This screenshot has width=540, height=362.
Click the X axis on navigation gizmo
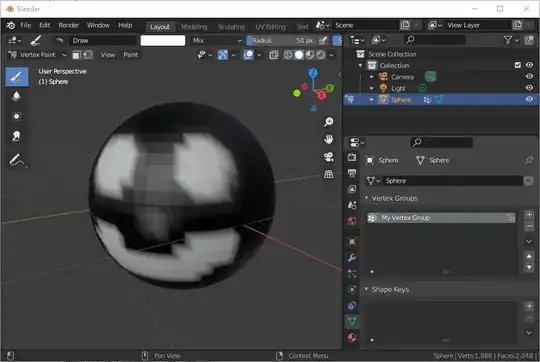(322, 95)
